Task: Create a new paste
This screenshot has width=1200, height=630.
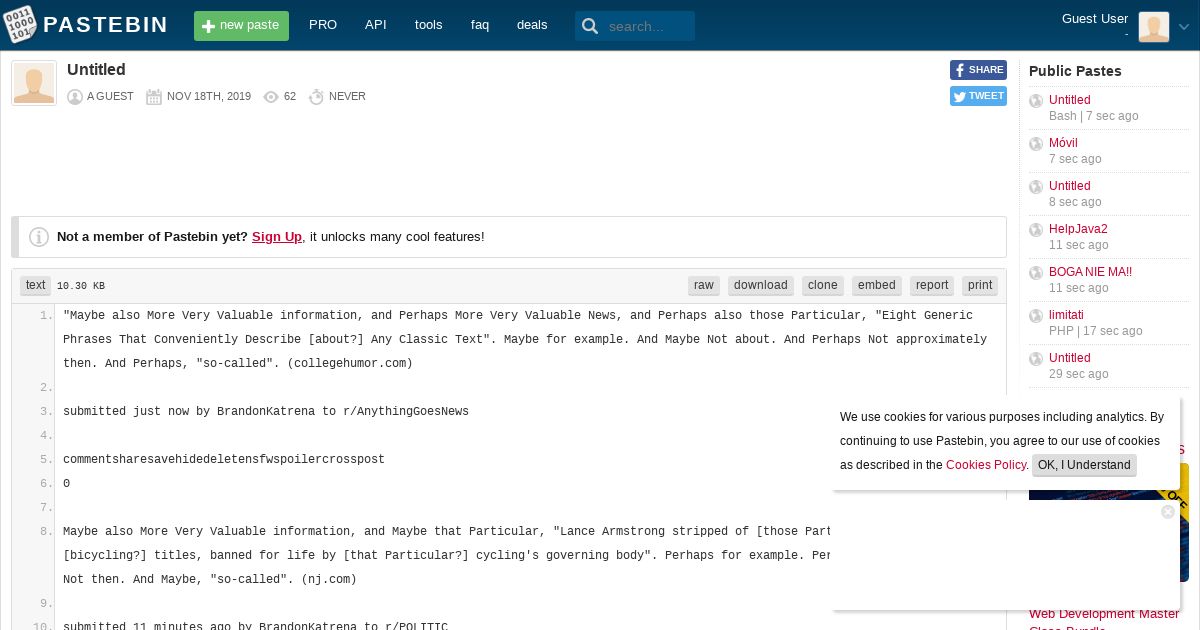Action: coord(241,26)
